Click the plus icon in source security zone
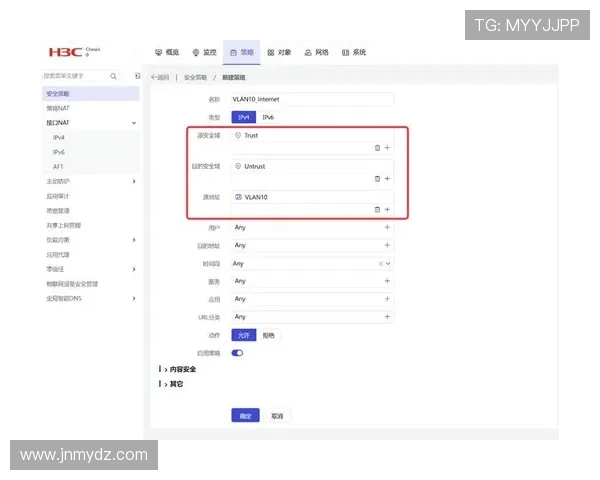The width and height of the screenshot is (600, 480). tap(387, 147)
